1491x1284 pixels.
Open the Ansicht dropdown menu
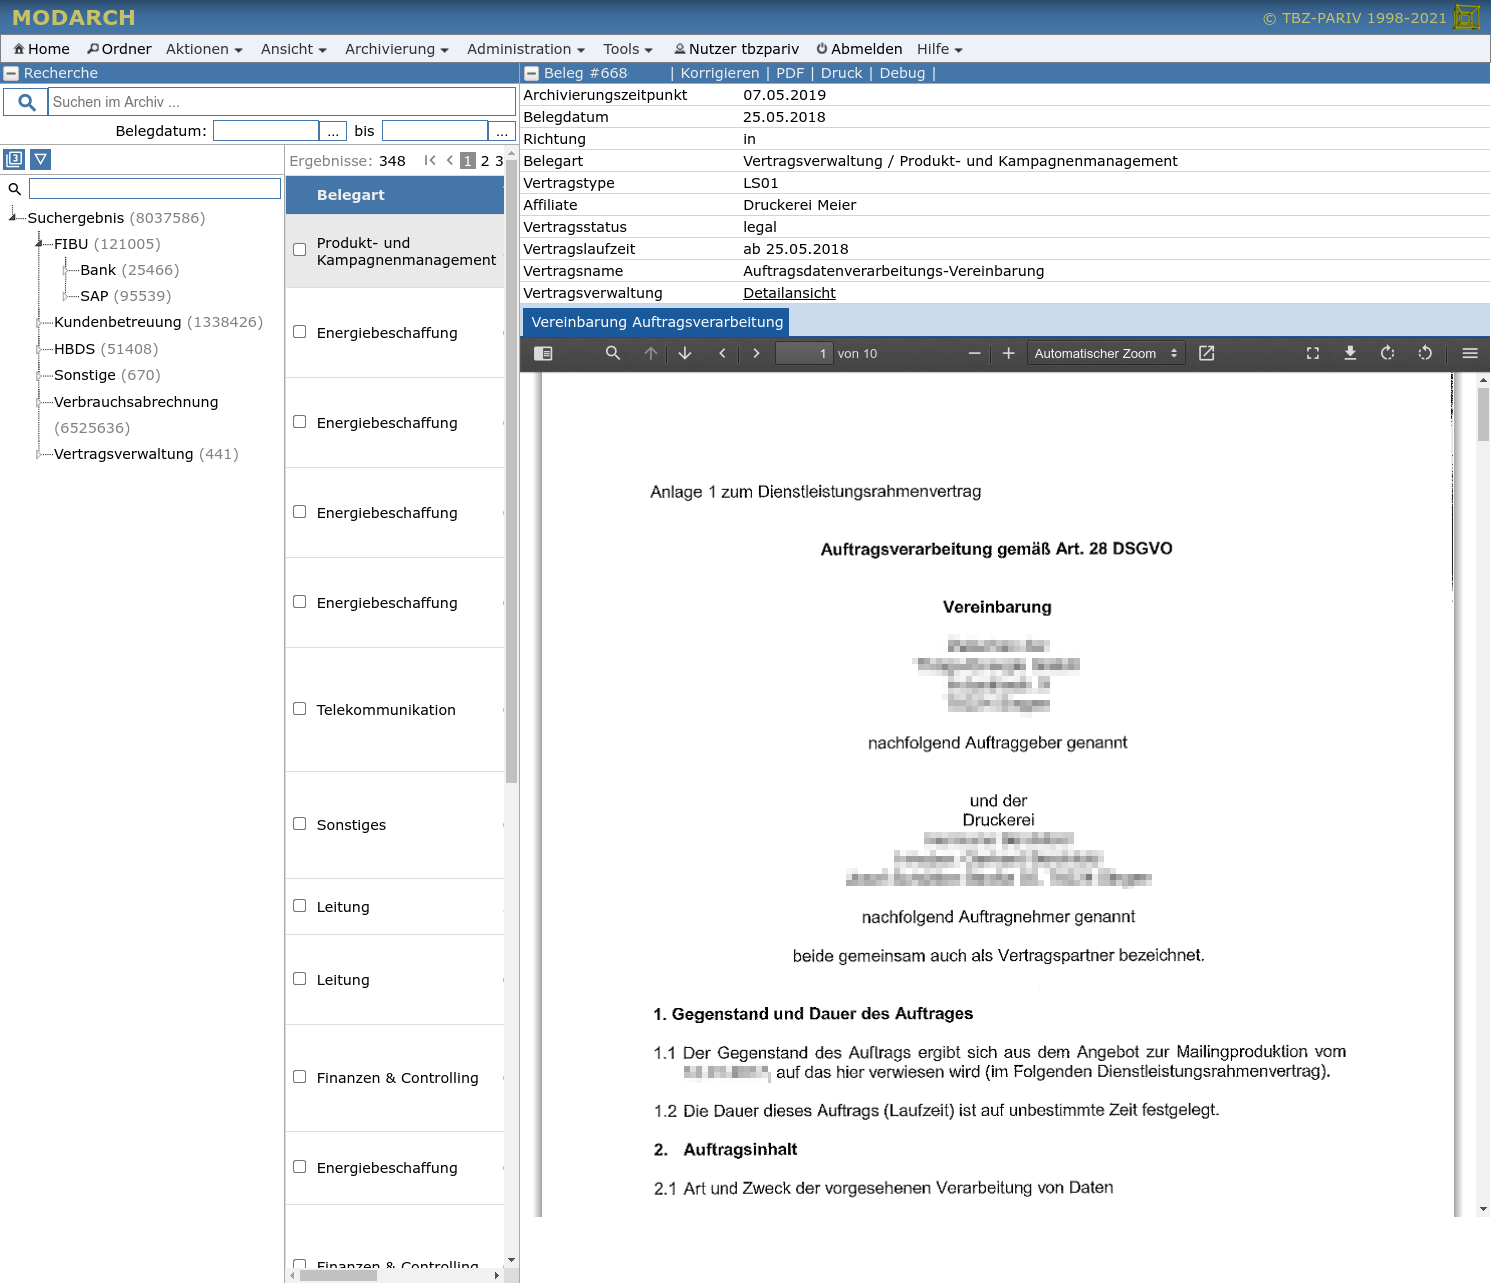coord(293,49)
